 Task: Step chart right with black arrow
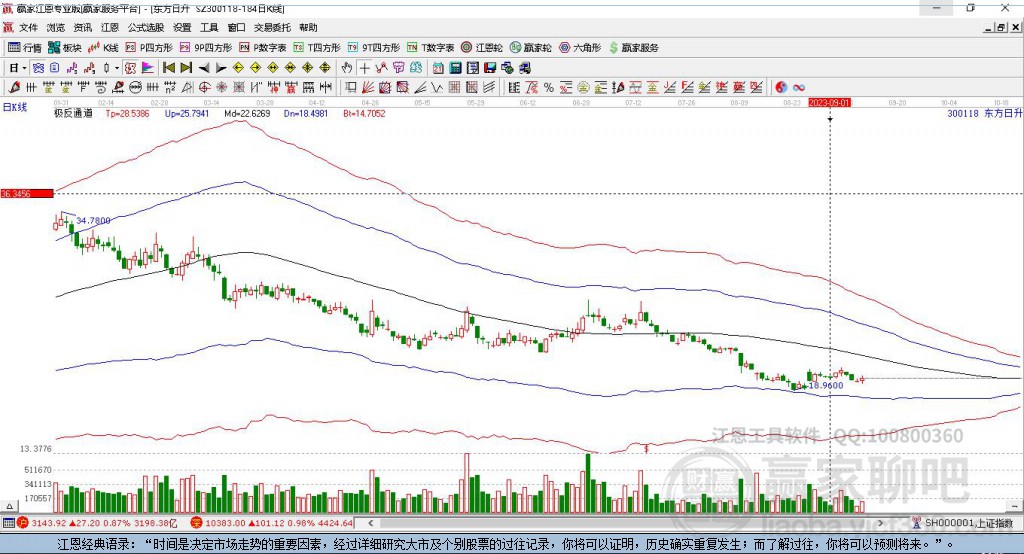[x=221, y=67]
